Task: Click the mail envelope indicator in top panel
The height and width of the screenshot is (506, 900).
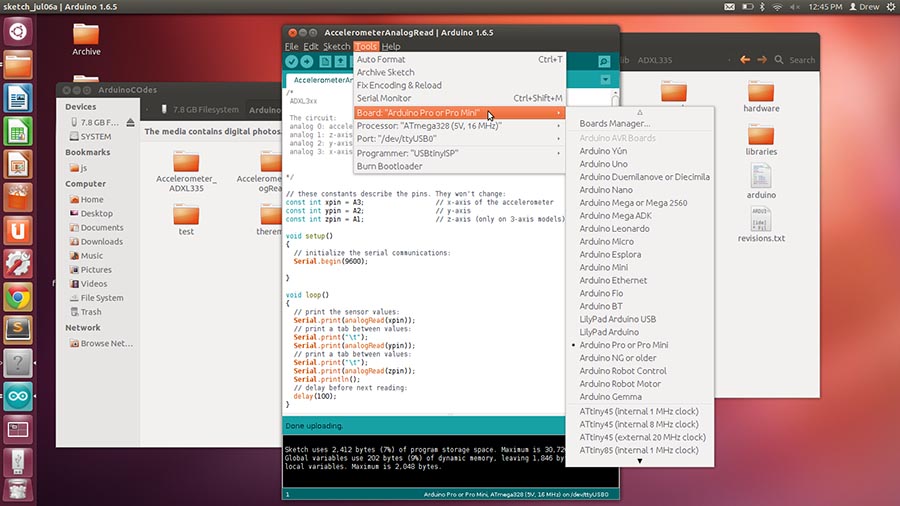Action: [729, 7]
